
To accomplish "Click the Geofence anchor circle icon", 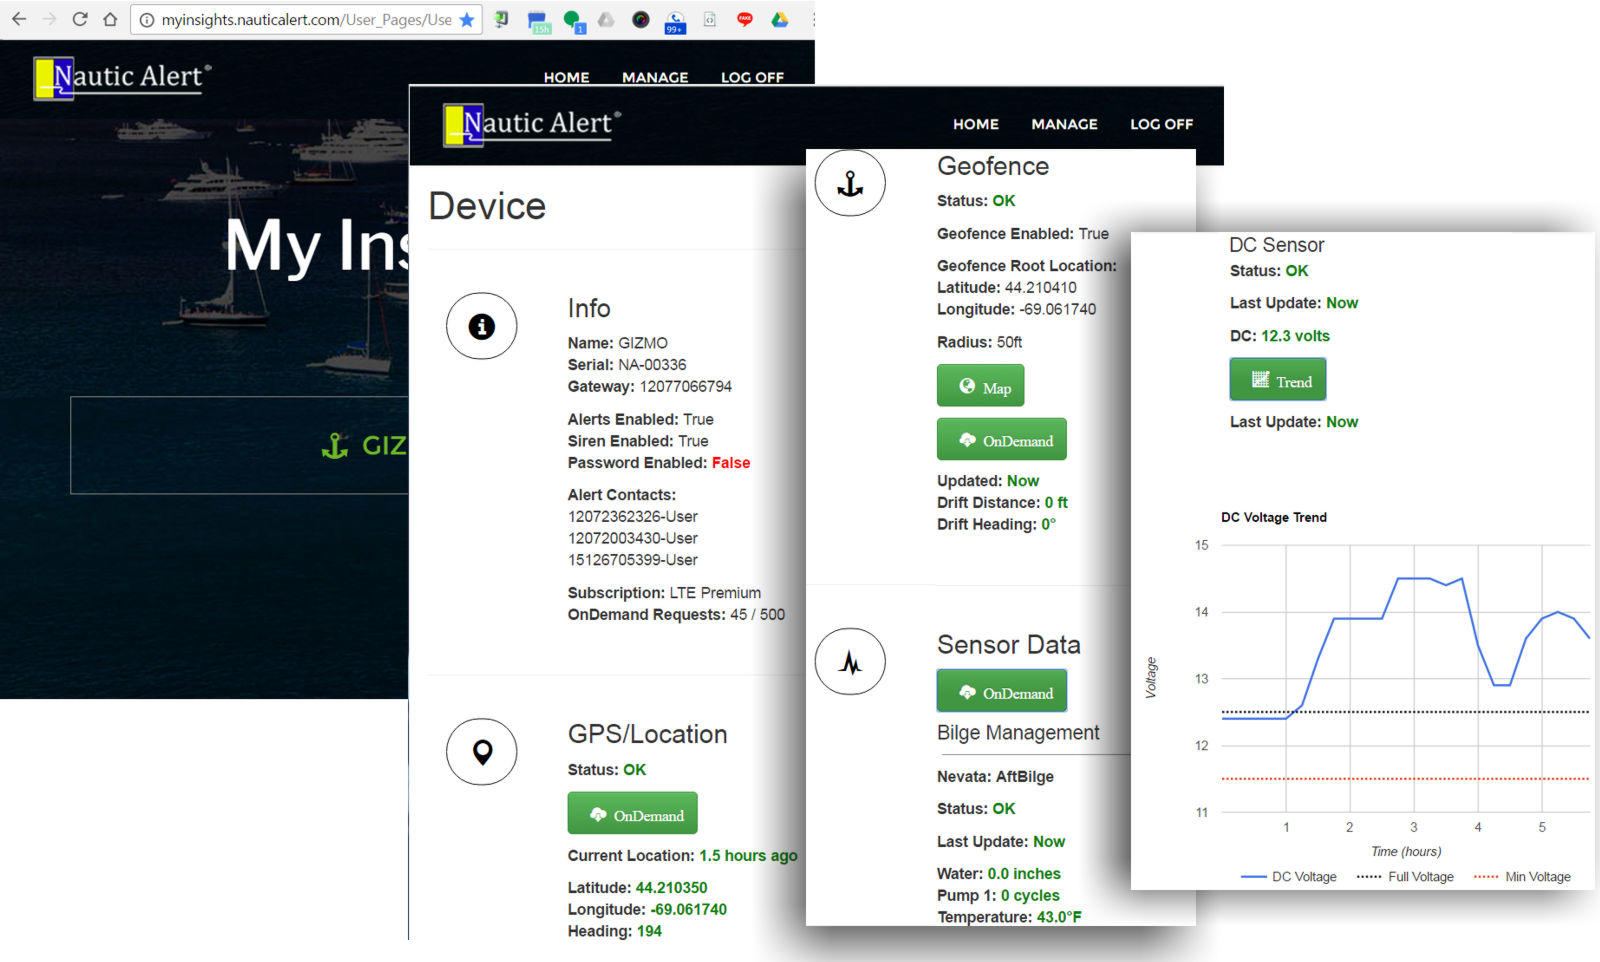I will 850,183.
